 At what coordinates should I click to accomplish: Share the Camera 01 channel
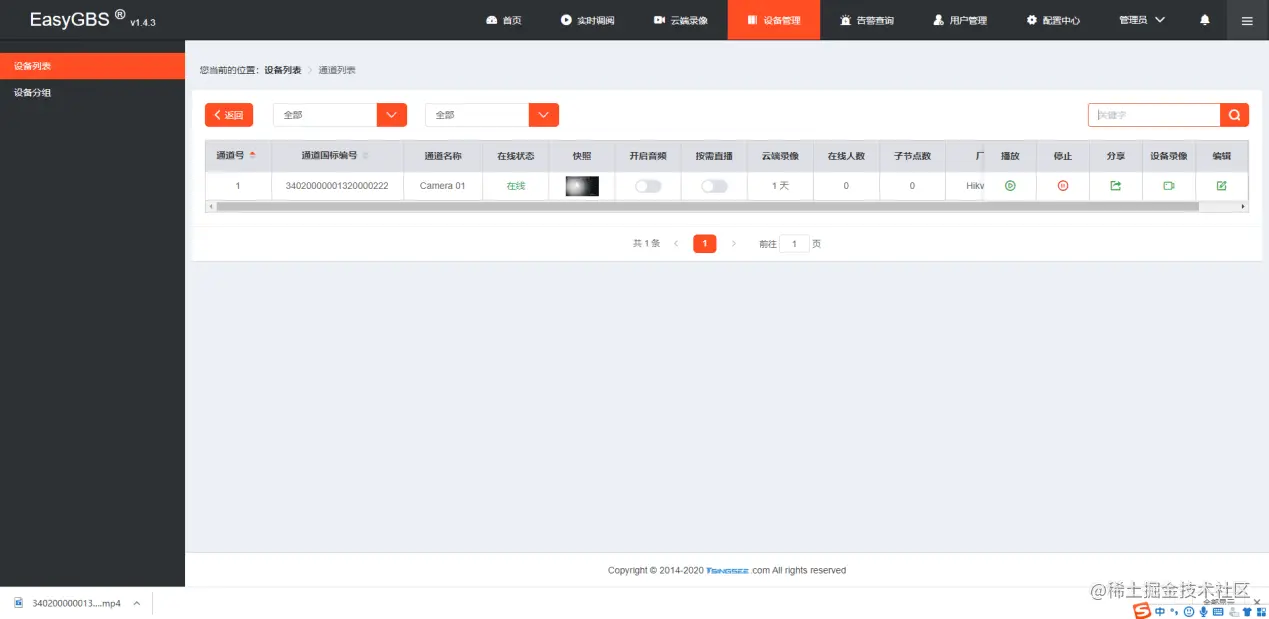tap(1116, 186)
